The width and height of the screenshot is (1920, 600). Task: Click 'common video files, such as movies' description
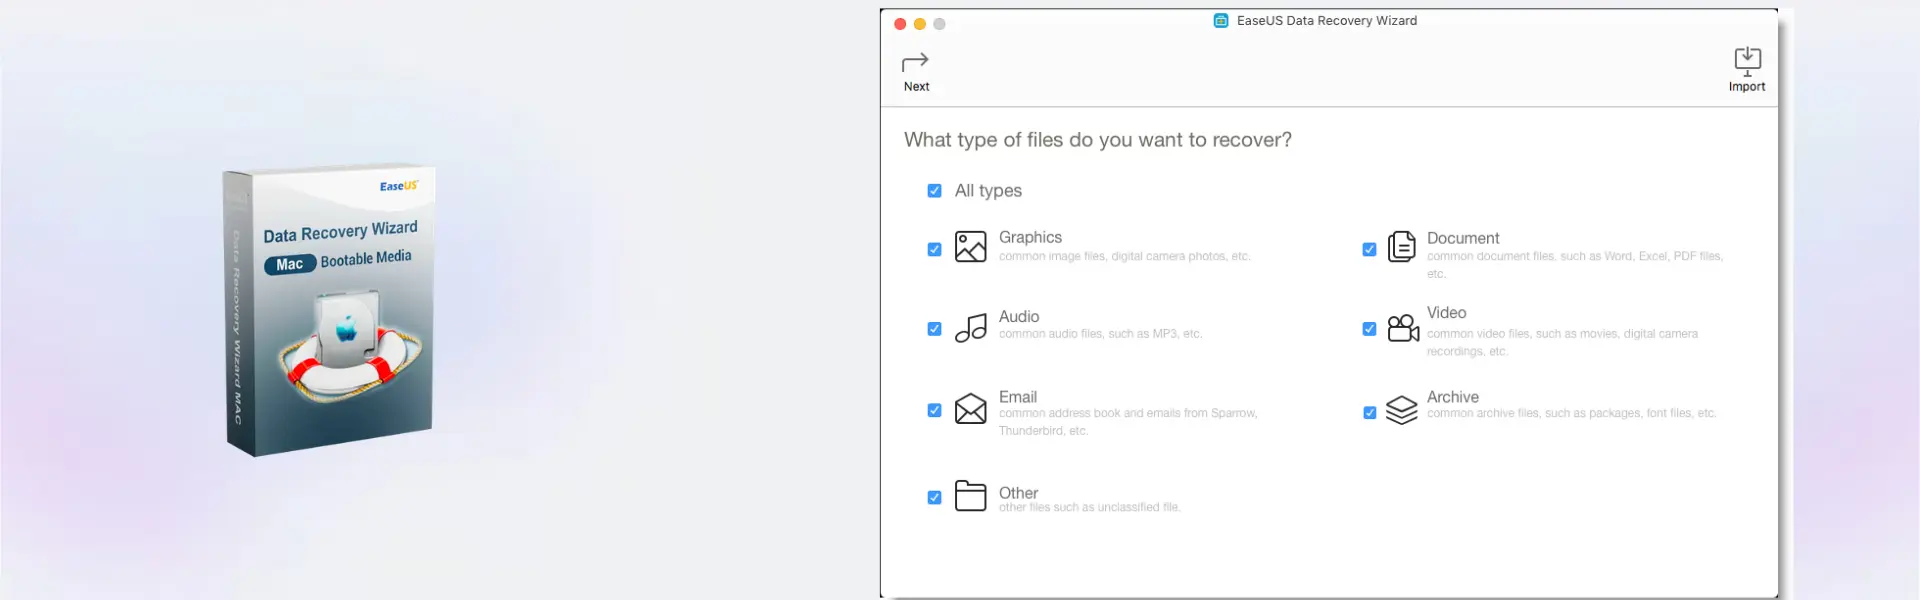tap(1562, 343)
